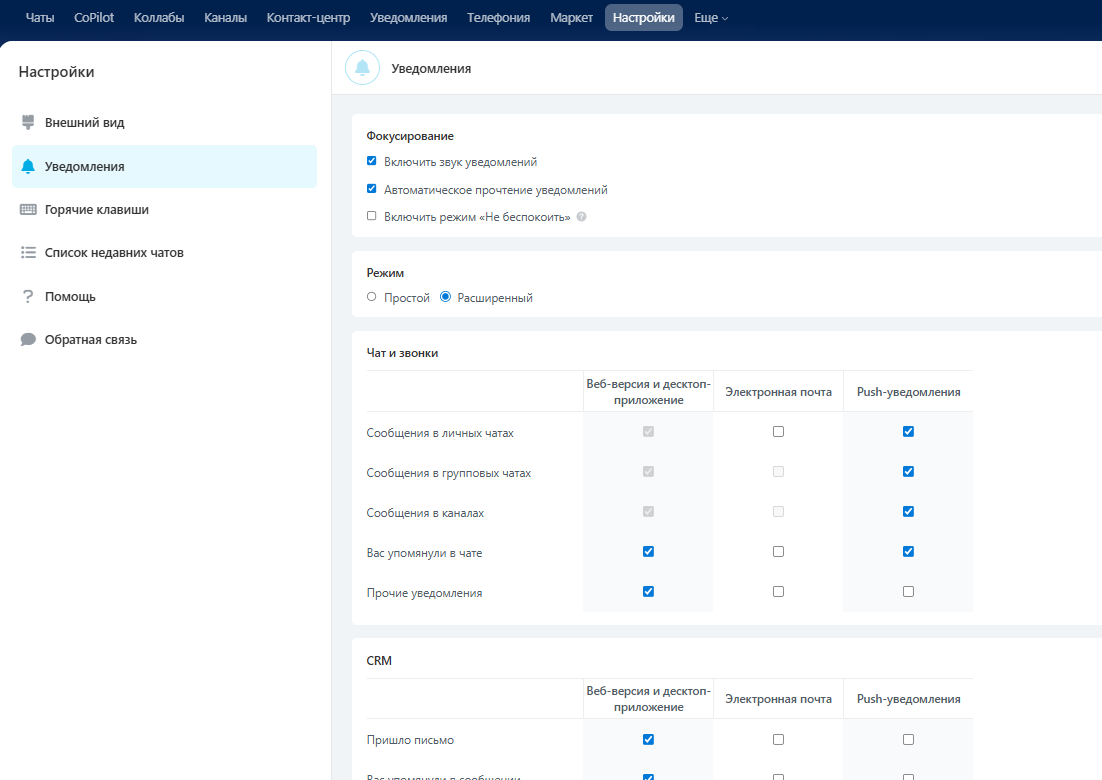
Task: Click the keyboard icon for Горячие клавиши
Action: pyautogui.click(x=28, y=210)
